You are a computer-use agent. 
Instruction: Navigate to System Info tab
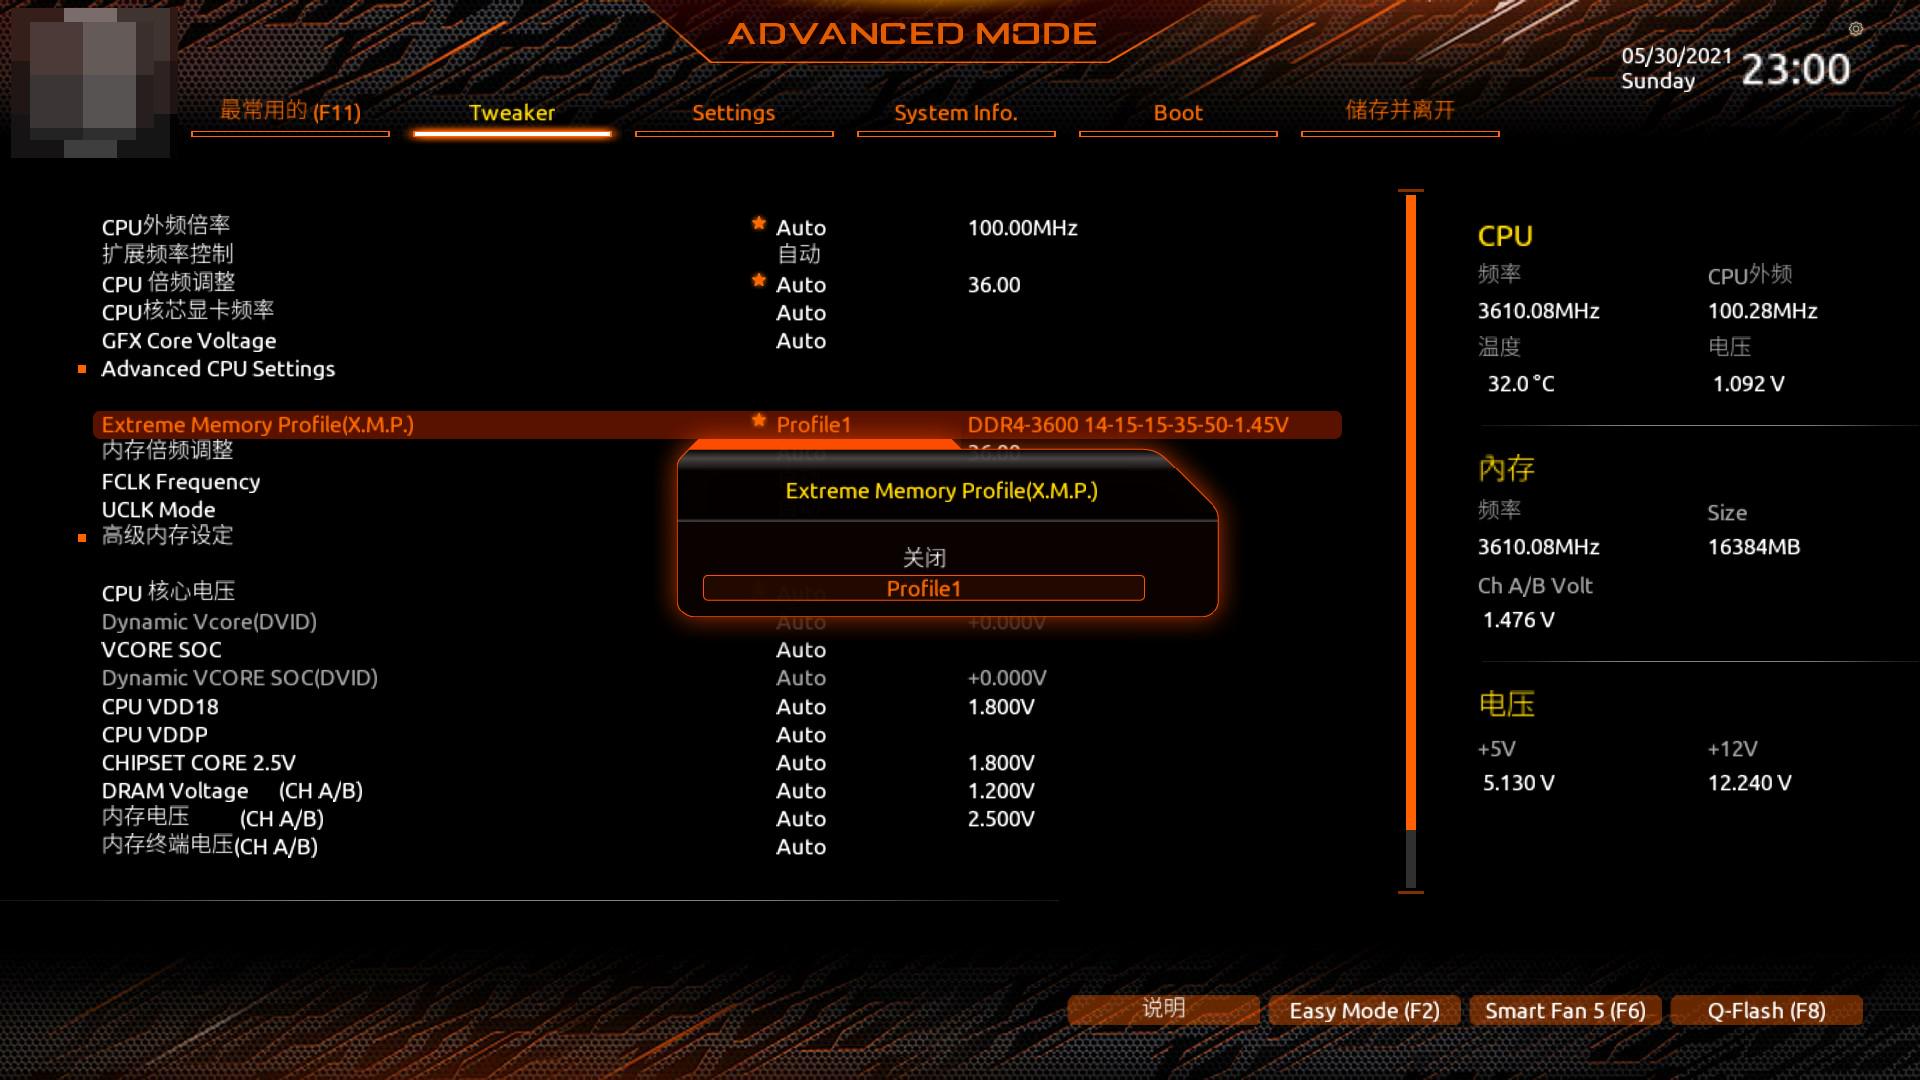[955, 112]
